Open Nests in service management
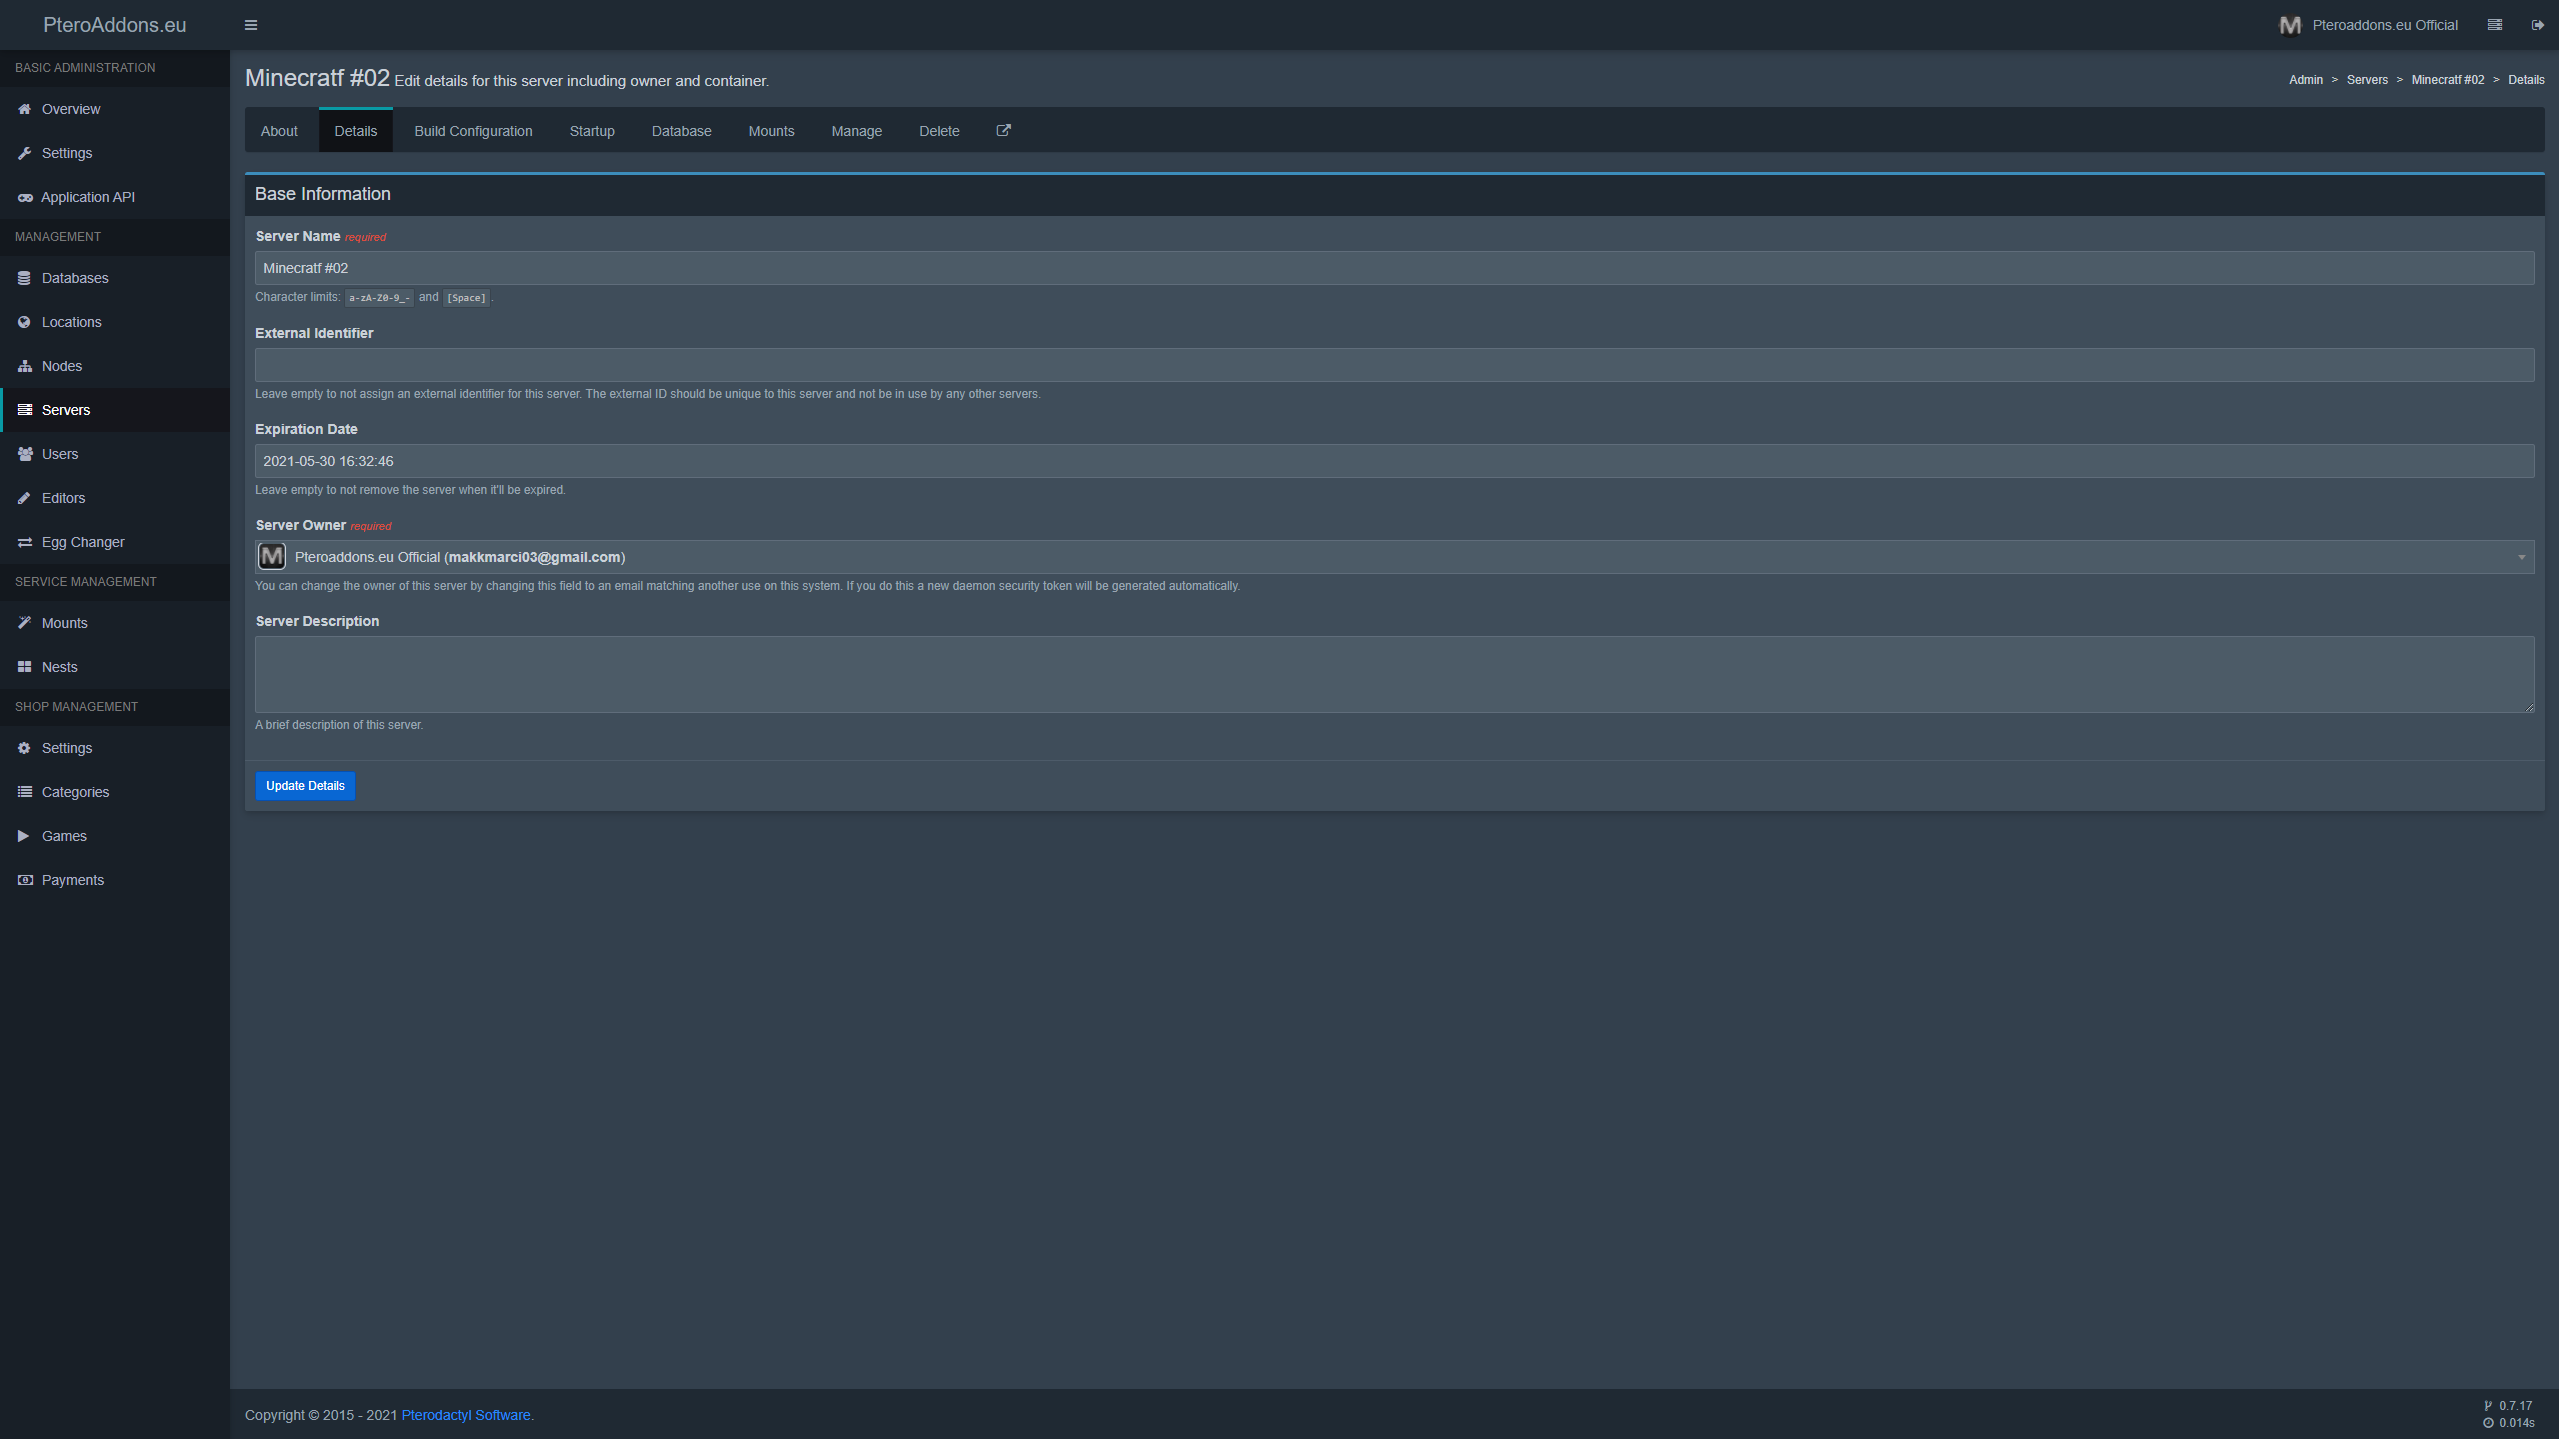The height and width of the screenshot is (1439, 2559). pyautogui.click(x=59, y=667)
